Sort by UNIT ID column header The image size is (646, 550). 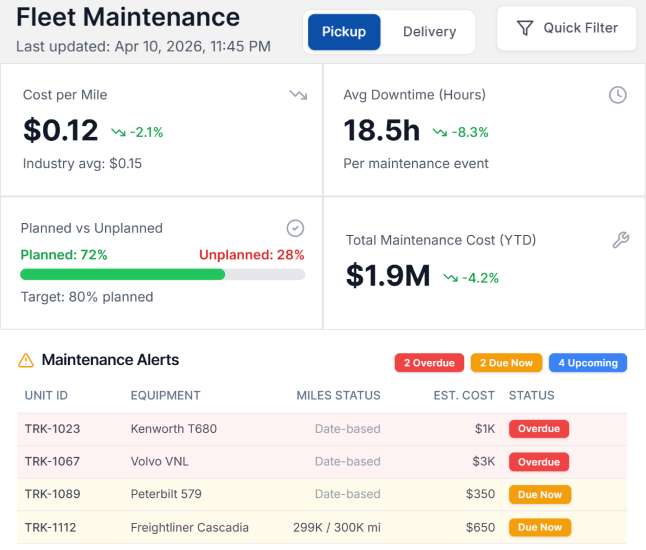pyautogui.click(x=46, y=396)
